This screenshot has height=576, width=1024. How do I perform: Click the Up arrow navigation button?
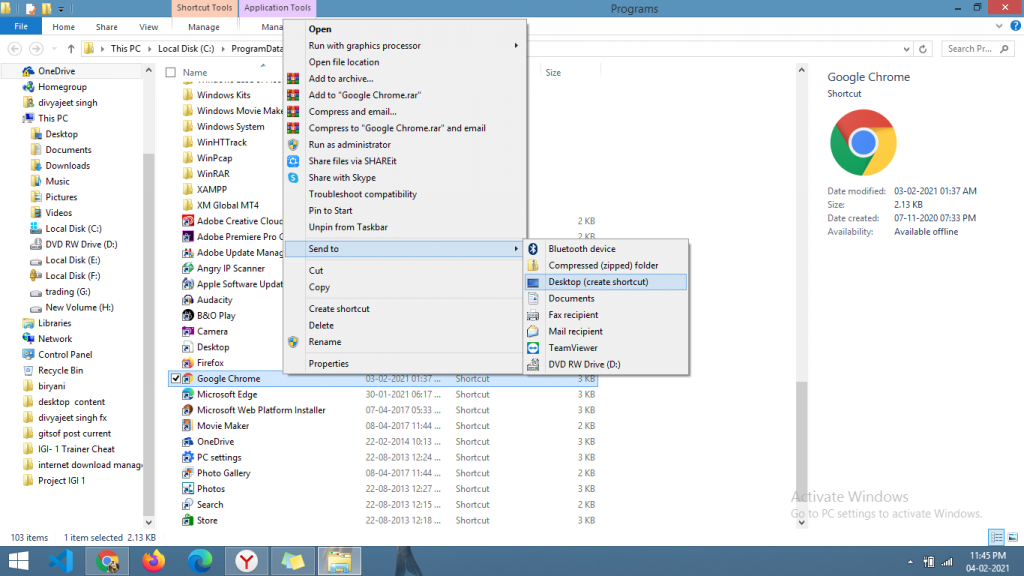(71, 49)
